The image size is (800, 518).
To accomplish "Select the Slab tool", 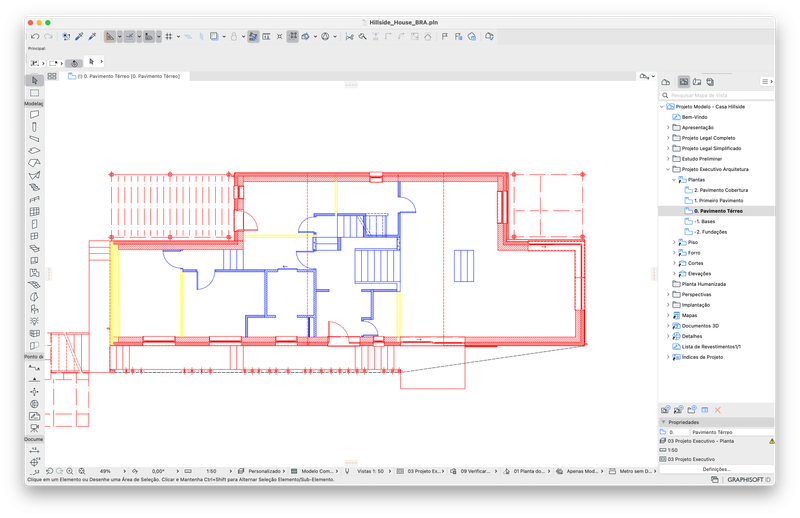I will click(34, 151).
